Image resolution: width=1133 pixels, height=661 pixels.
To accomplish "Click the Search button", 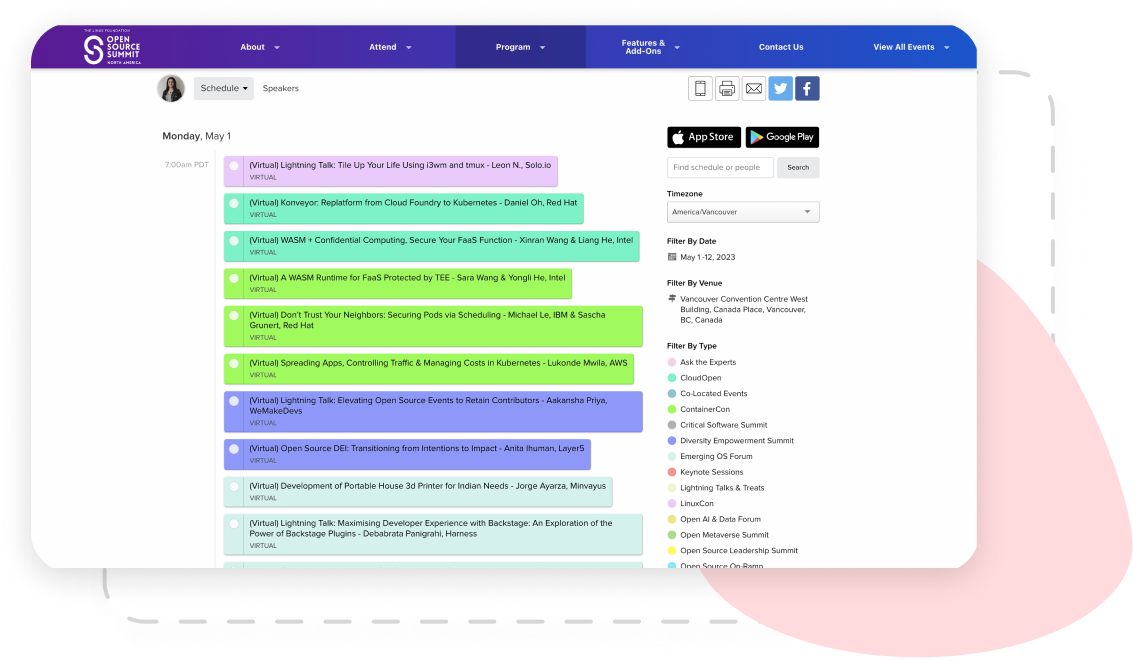I will pyautogui.click(x=798, y=168).
